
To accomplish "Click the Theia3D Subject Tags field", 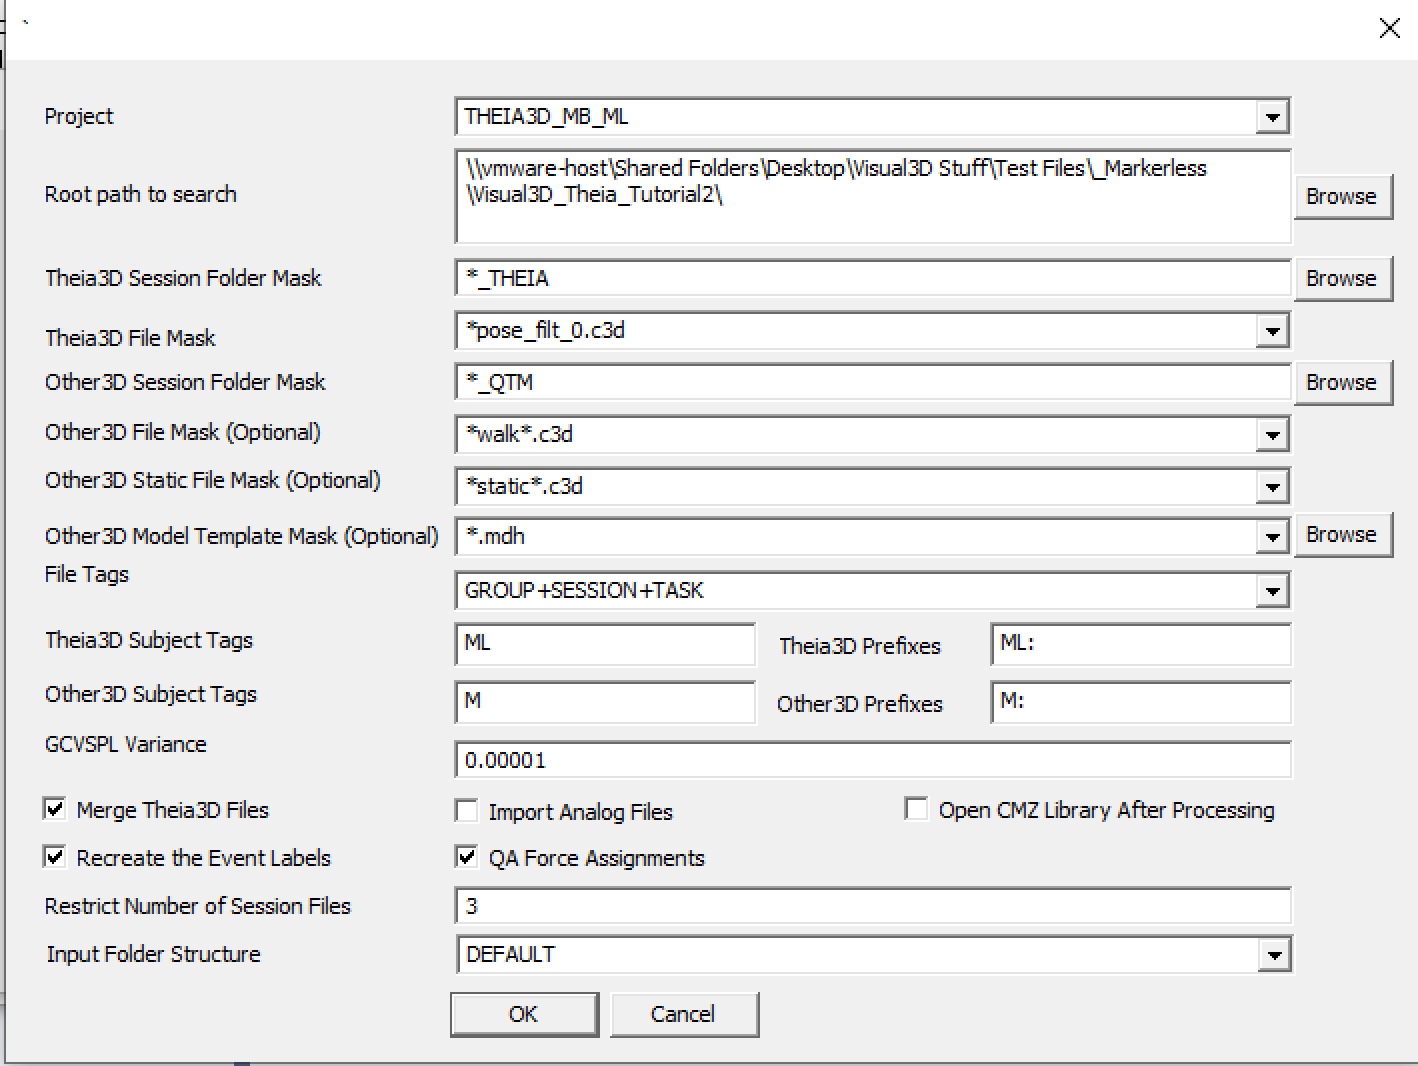I will click(605, 644).
